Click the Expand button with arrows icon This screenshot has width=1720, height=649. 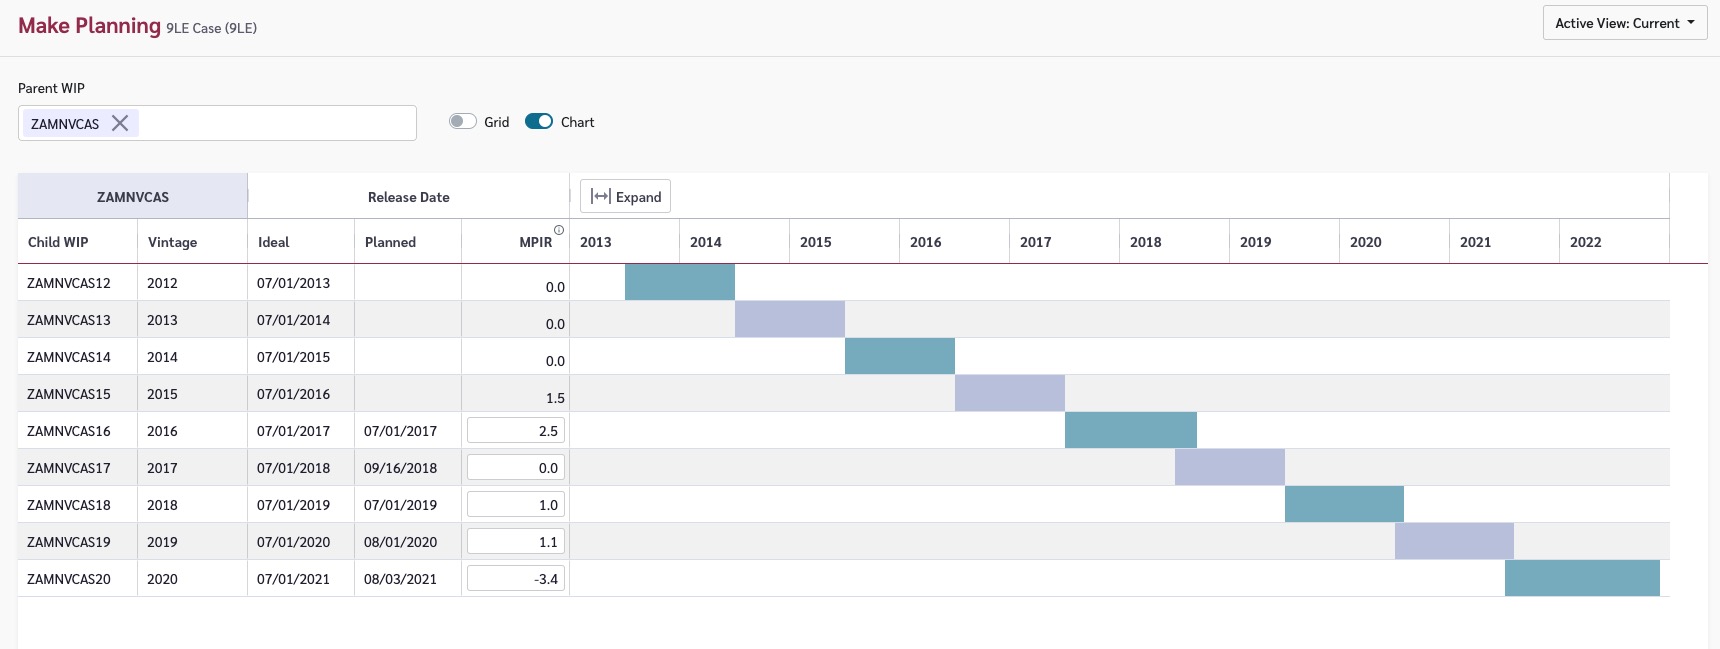[625, 197]
